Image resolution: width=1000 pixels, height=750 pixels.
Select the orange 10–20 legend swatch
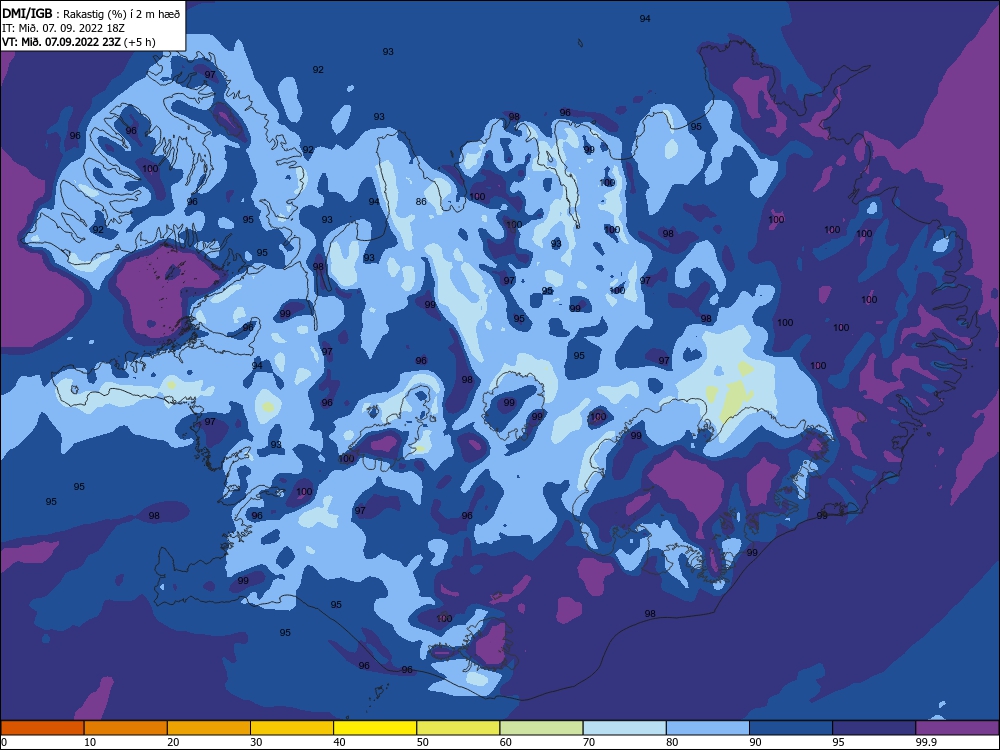126,728
